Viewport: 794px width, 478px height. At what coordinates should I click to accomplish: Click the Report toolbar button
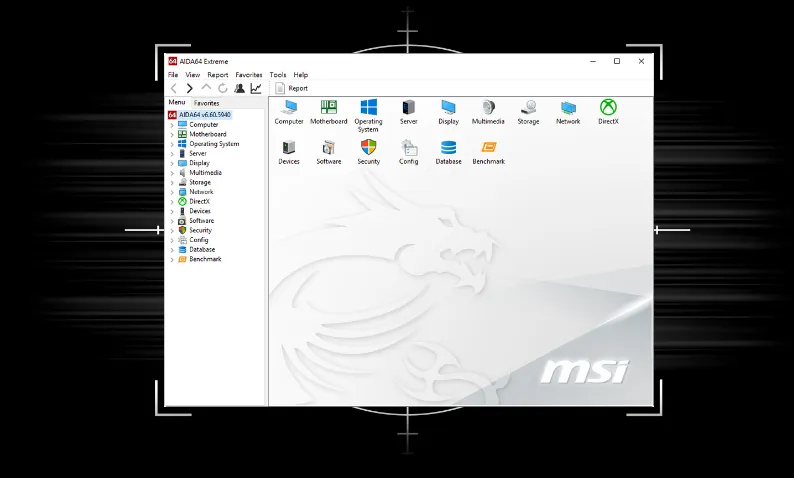292,88
